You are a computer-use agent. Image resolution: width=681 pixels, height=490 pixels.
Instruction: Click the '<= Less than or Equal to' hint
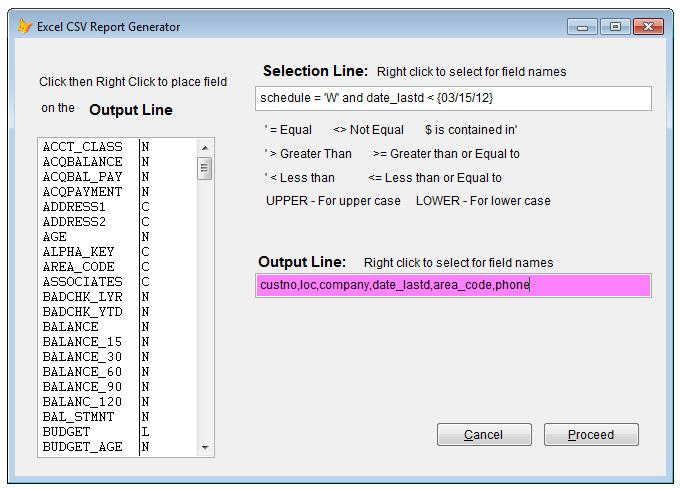tap(435, 178)
